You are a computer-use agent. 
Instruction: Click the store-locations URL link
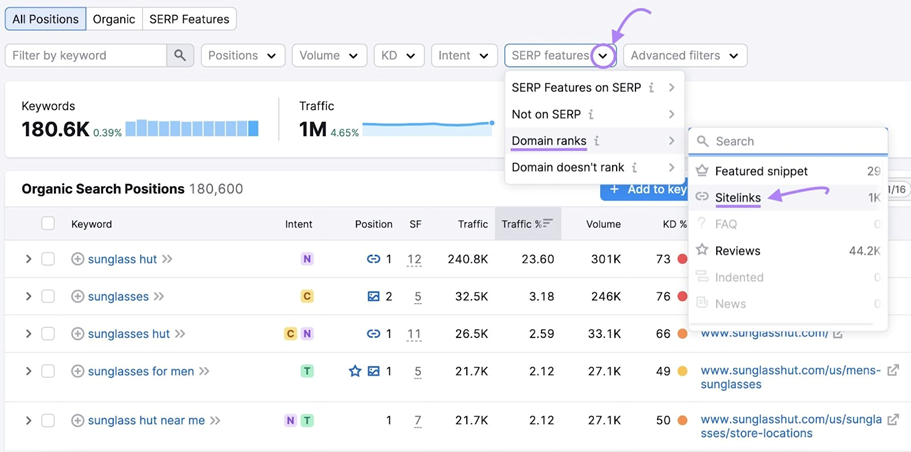pos(791,427)
